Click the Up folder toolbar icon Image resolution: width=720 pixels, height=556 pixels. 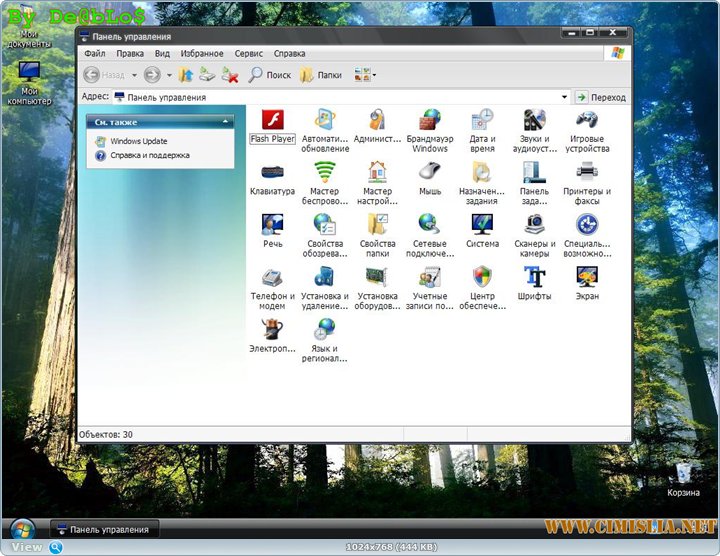coord(185,74)
